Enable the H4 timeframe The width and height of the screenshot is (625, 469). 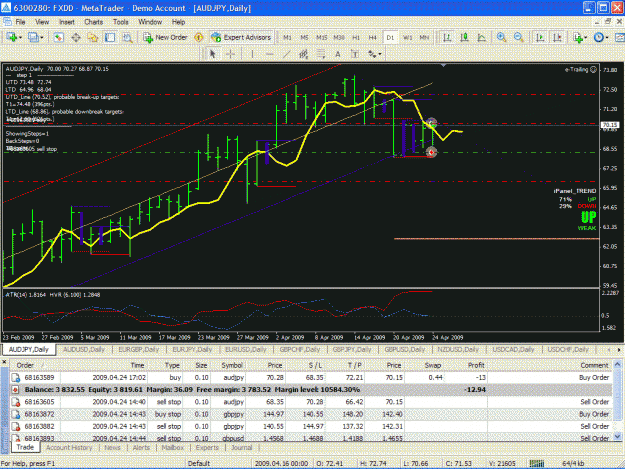pos(372,37)
